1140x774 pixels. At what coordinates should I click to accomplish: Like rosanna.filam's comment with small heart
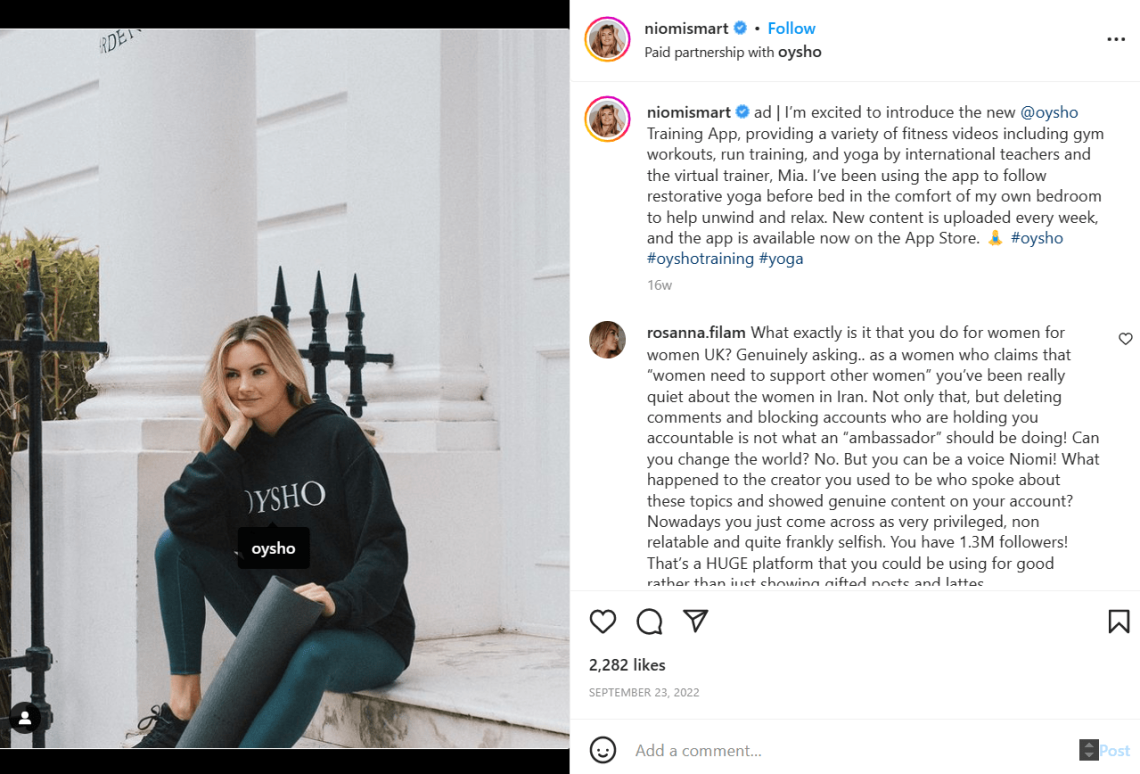pos(1125,339)
